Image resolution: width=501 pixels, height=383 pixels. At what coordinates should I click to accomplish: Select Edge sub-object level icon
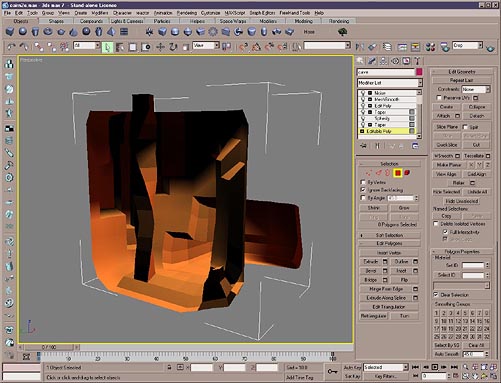tap(379, 173)
